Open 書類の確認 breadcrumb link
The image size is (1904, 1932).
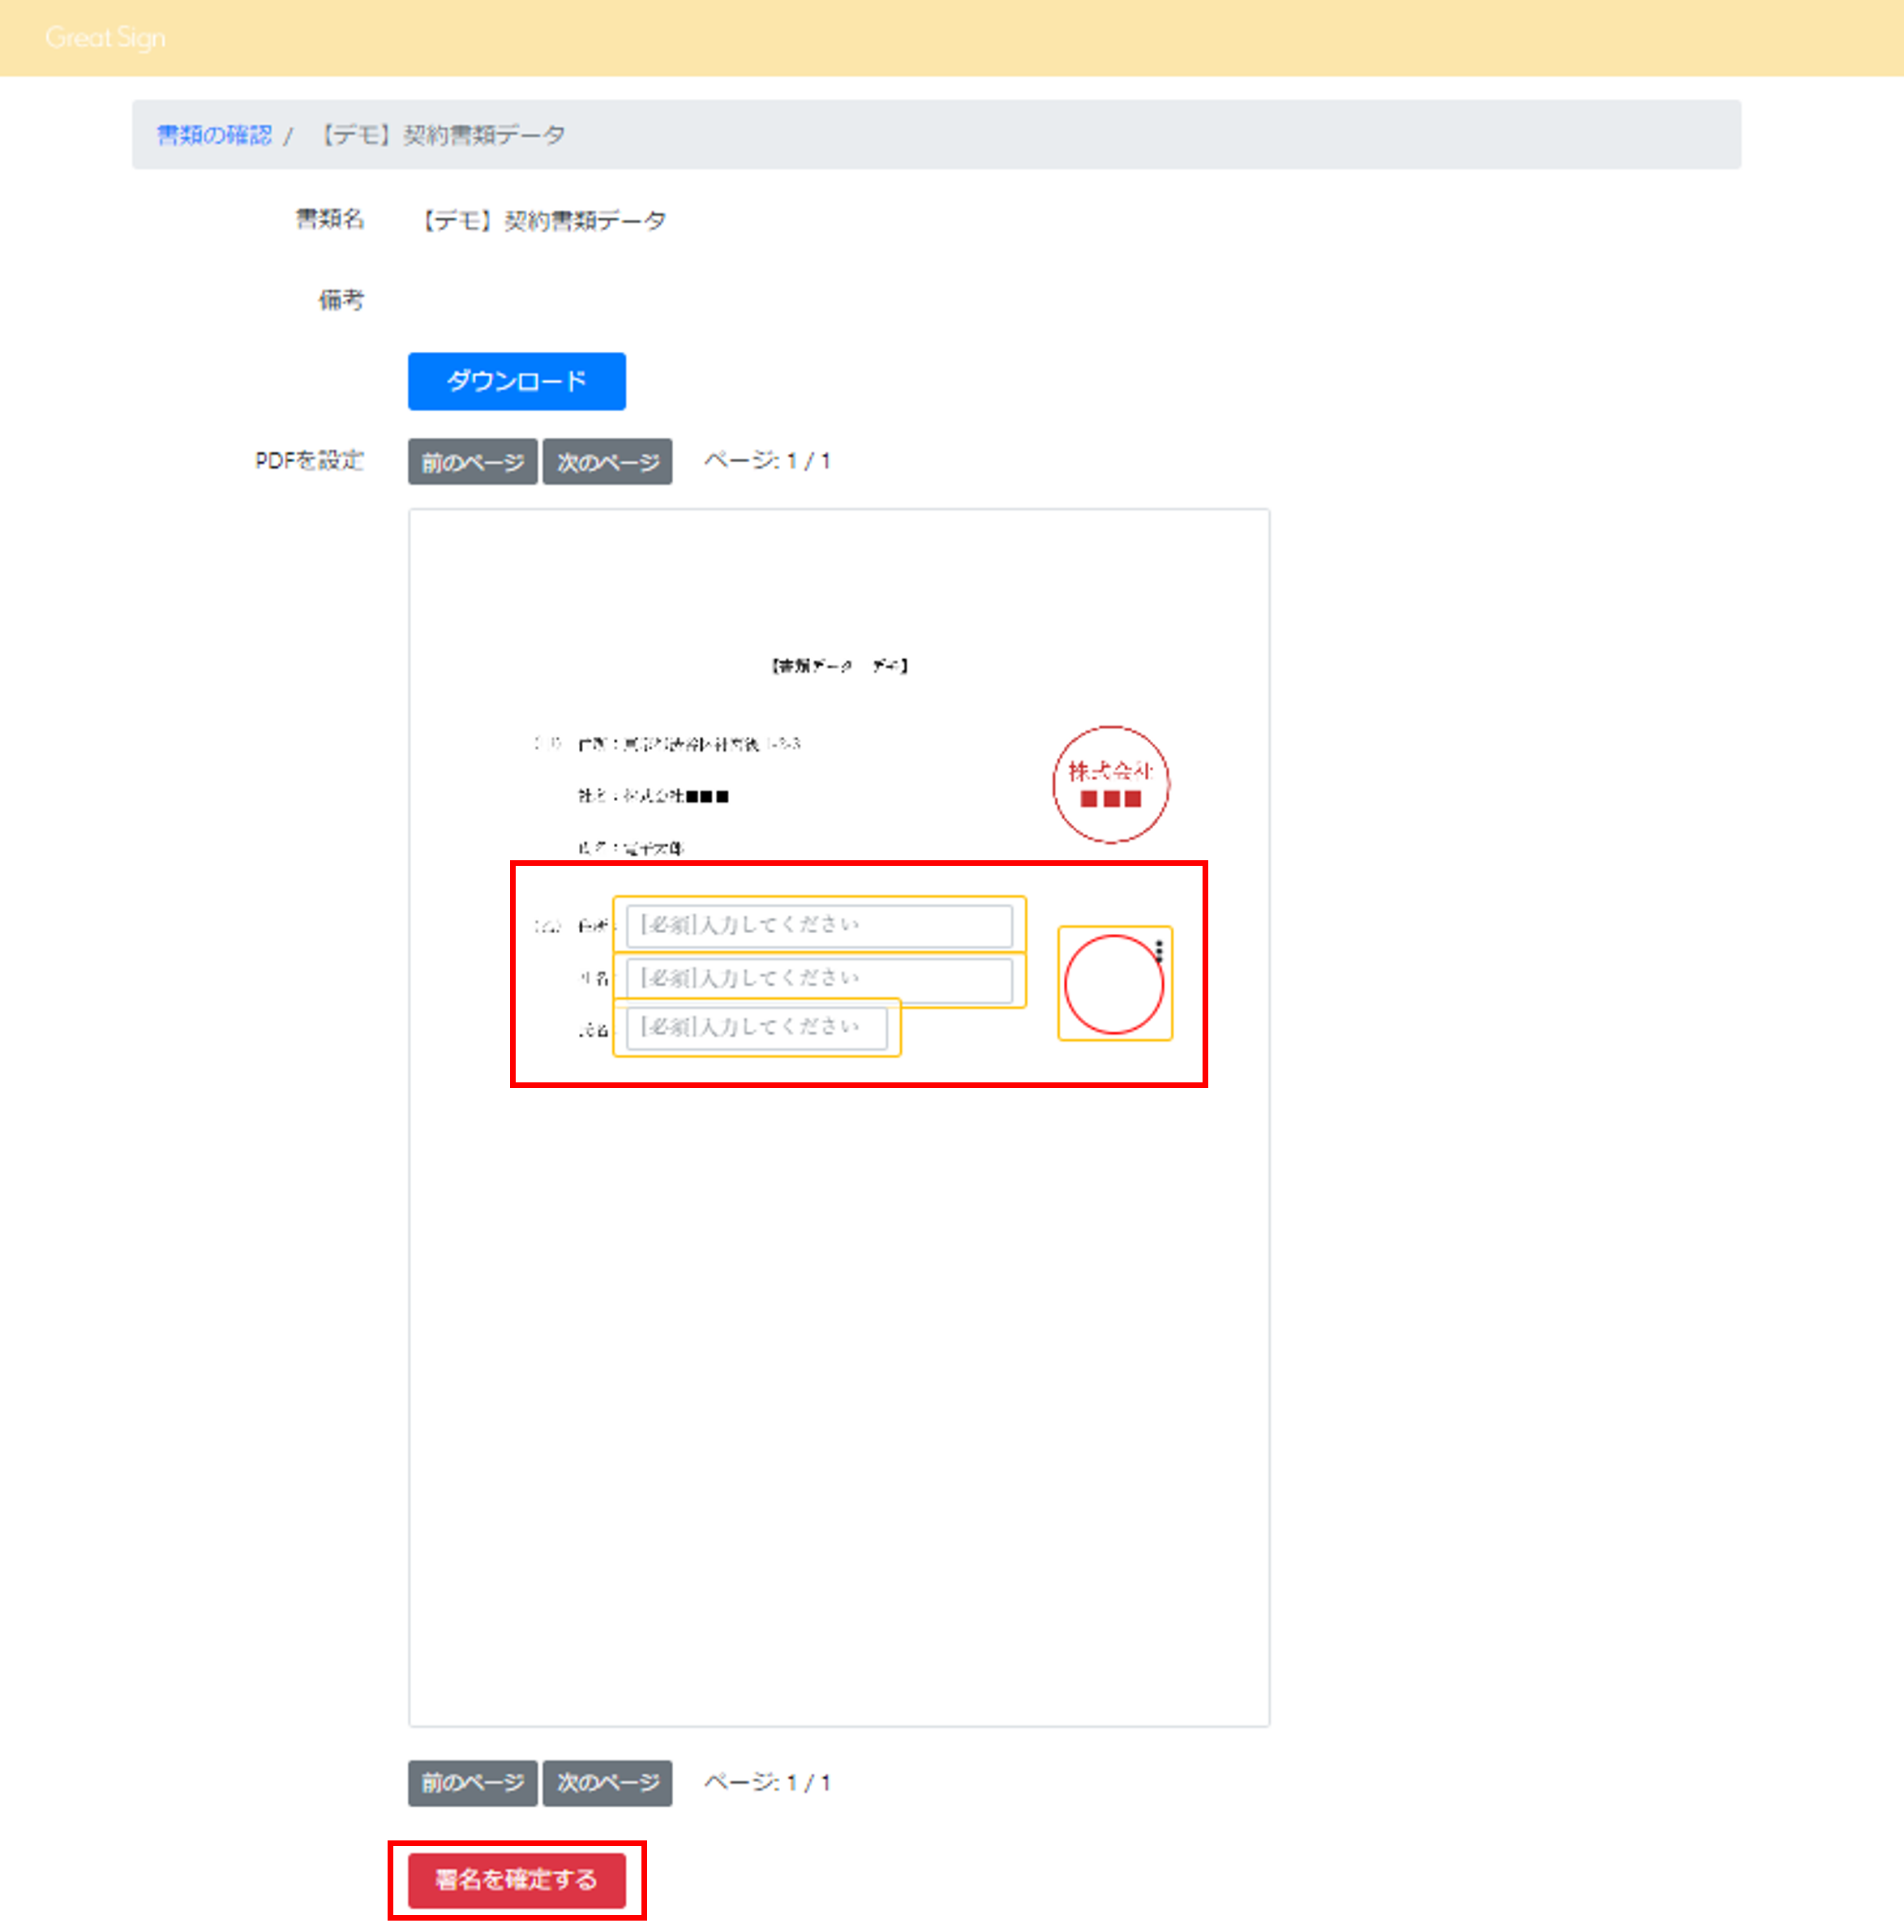(x=214, y=135)
